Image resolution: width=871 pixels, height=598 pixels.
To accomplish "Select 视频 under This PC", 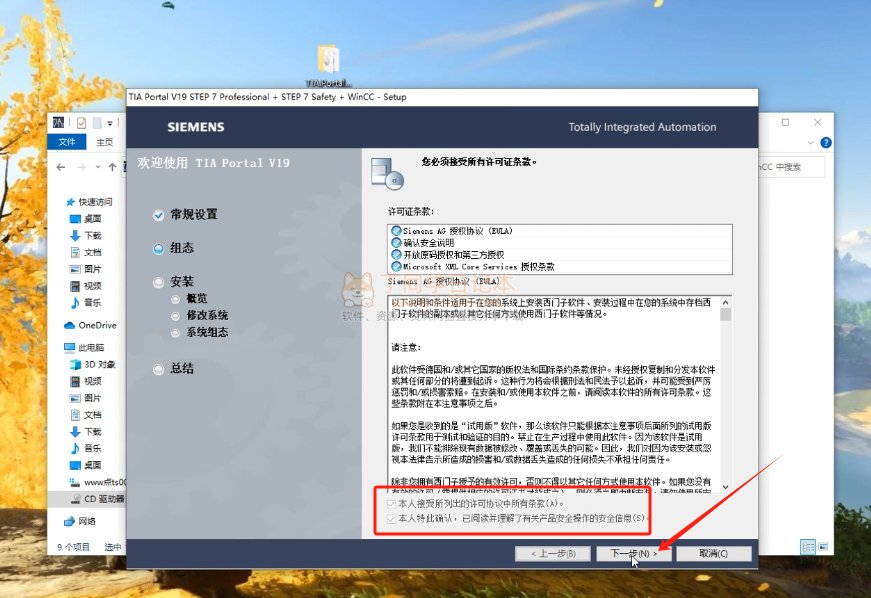I will click(86, 381).
